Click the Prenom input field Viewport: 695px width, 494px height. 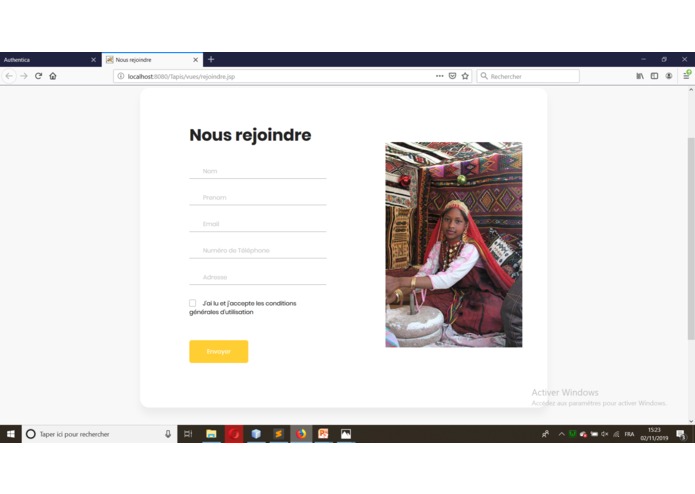click(258, 198)
